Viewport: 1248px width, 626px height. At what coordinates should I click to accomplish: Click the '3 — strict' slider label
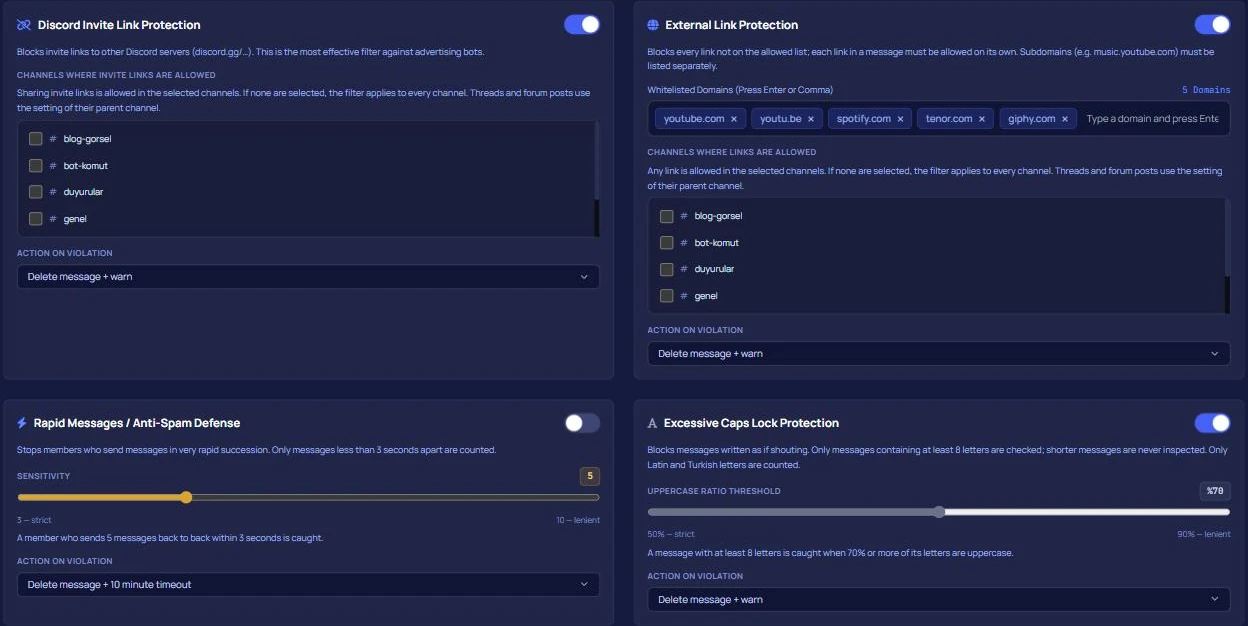click(34, 520)
